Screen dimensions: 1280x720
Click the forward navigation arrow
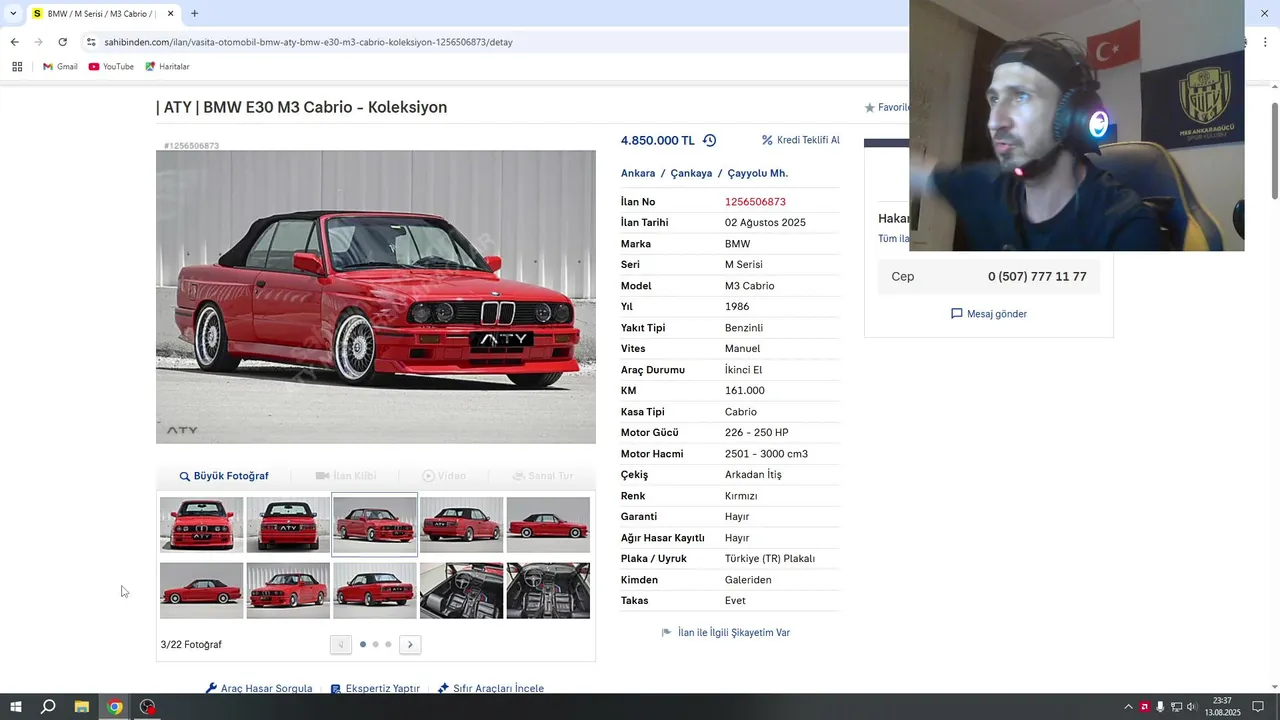click(38, 42)
